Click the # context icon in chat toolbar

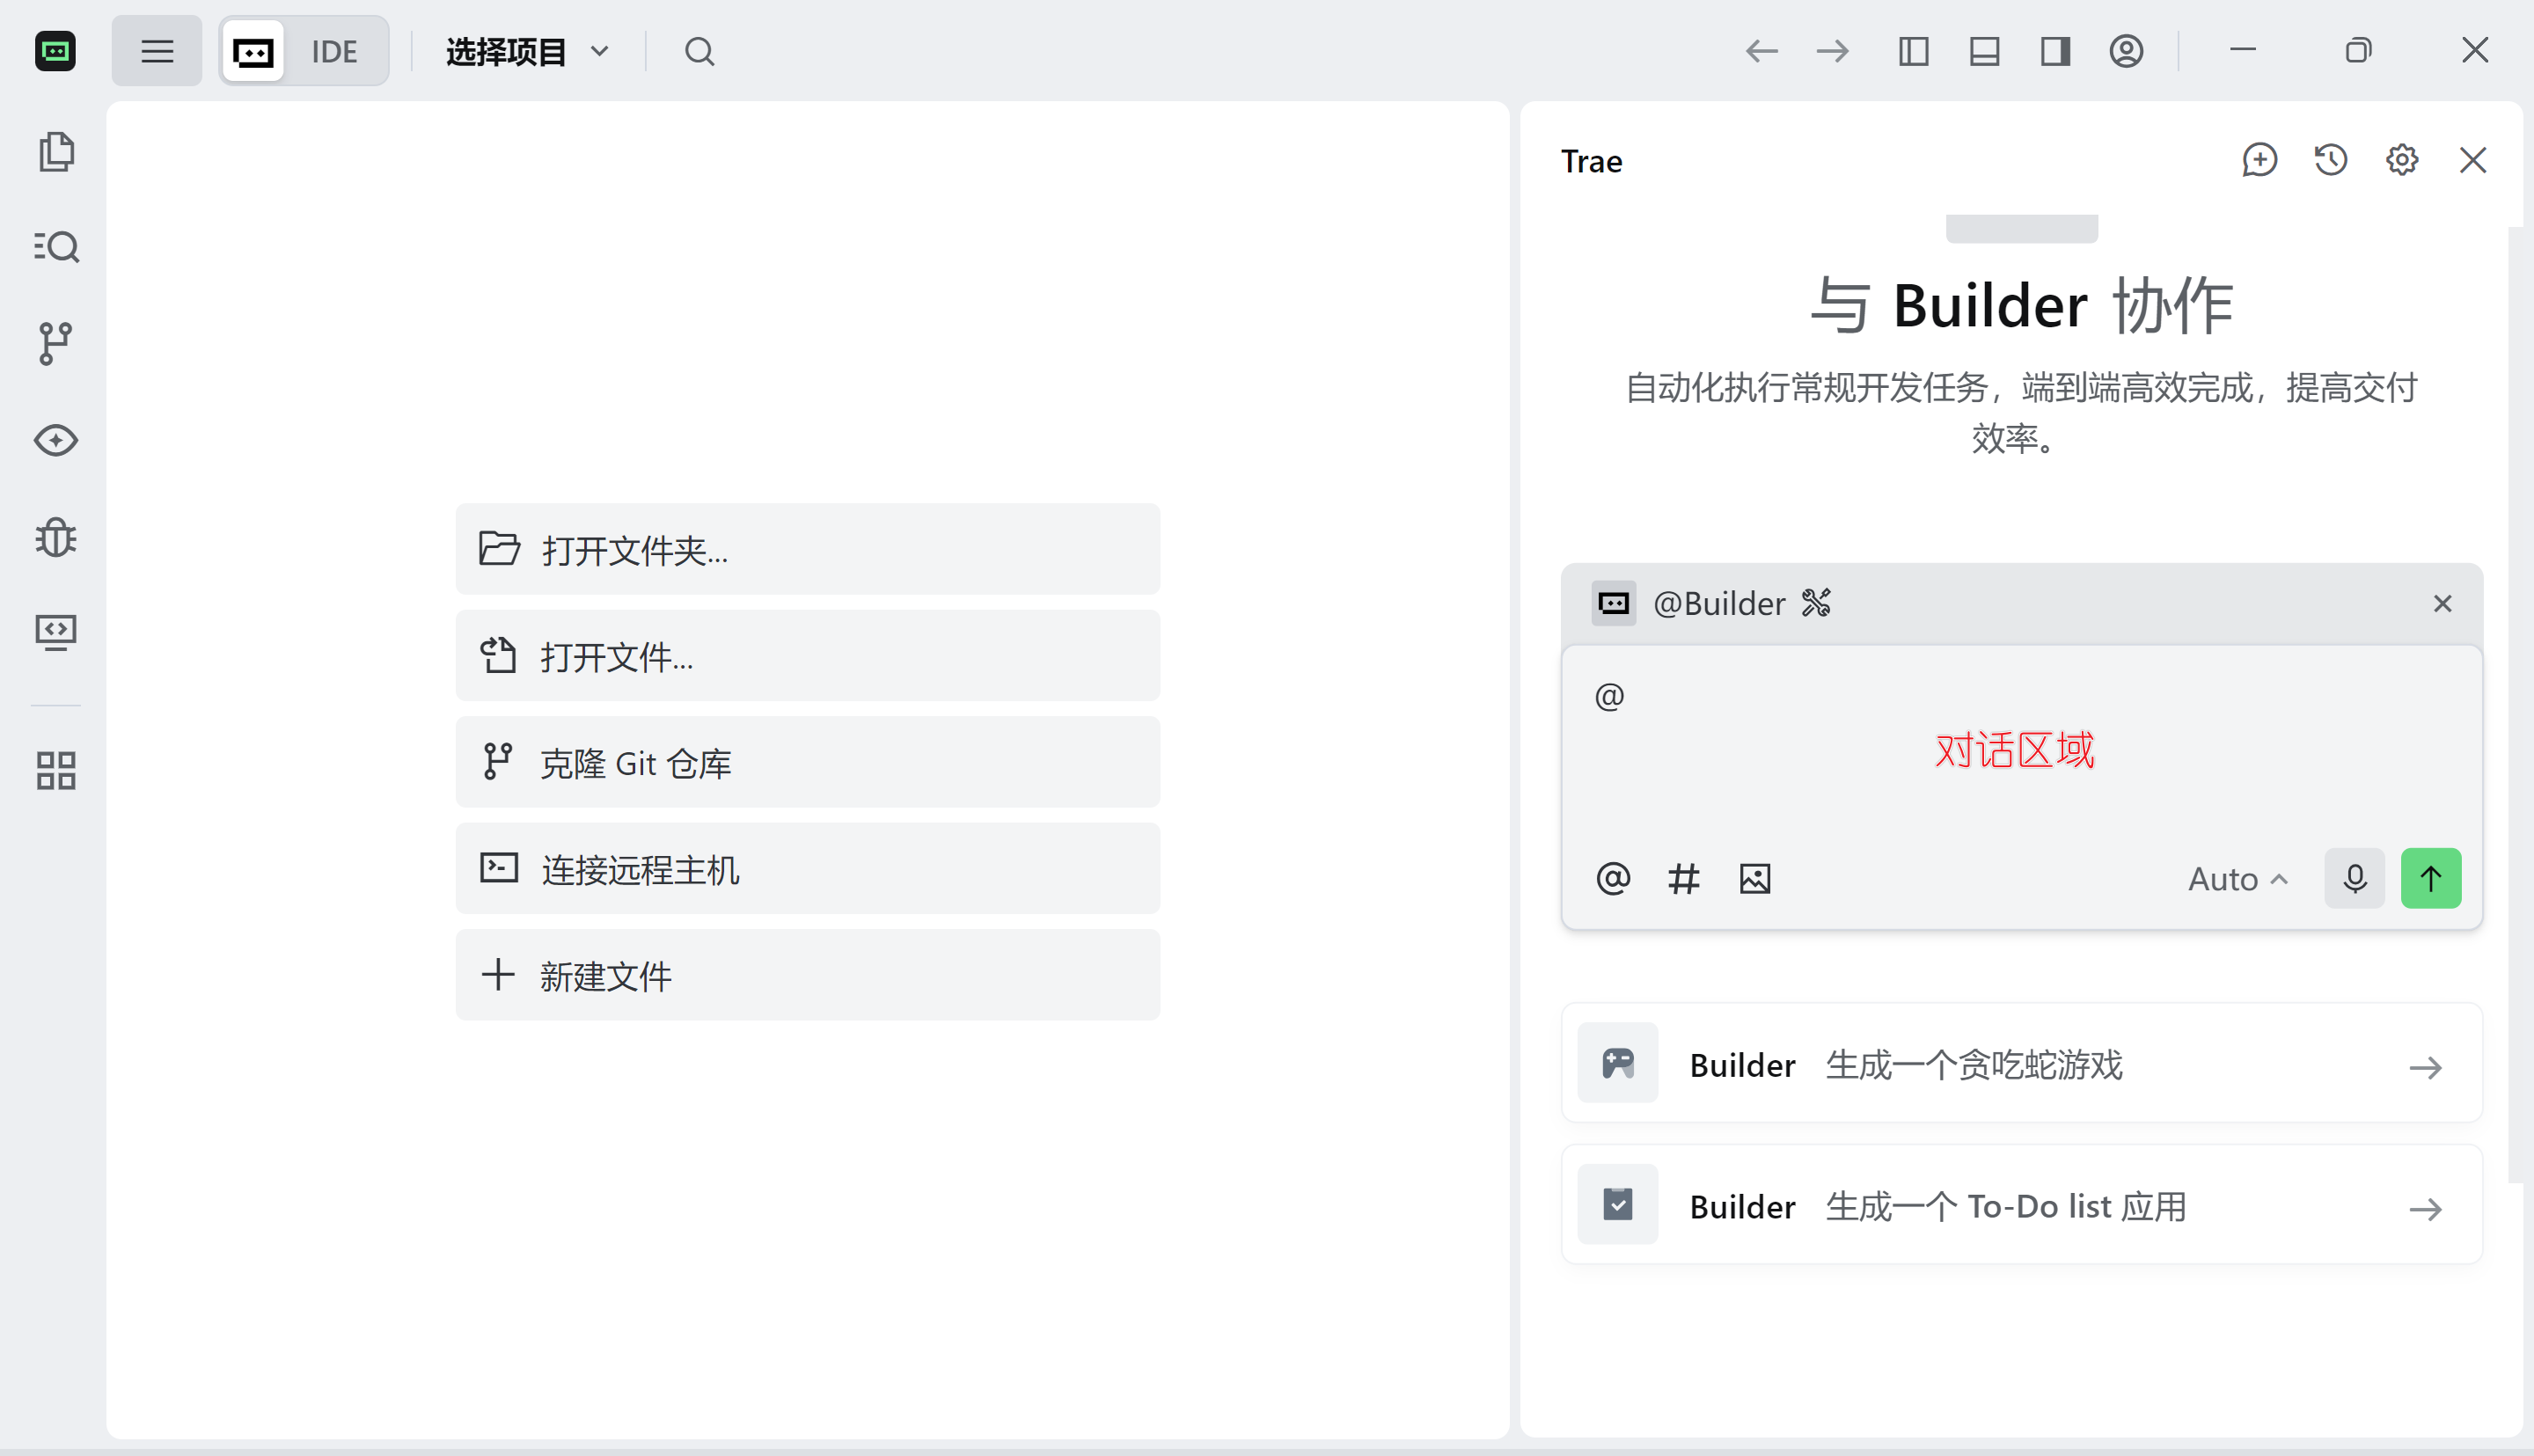[1684, 879]
